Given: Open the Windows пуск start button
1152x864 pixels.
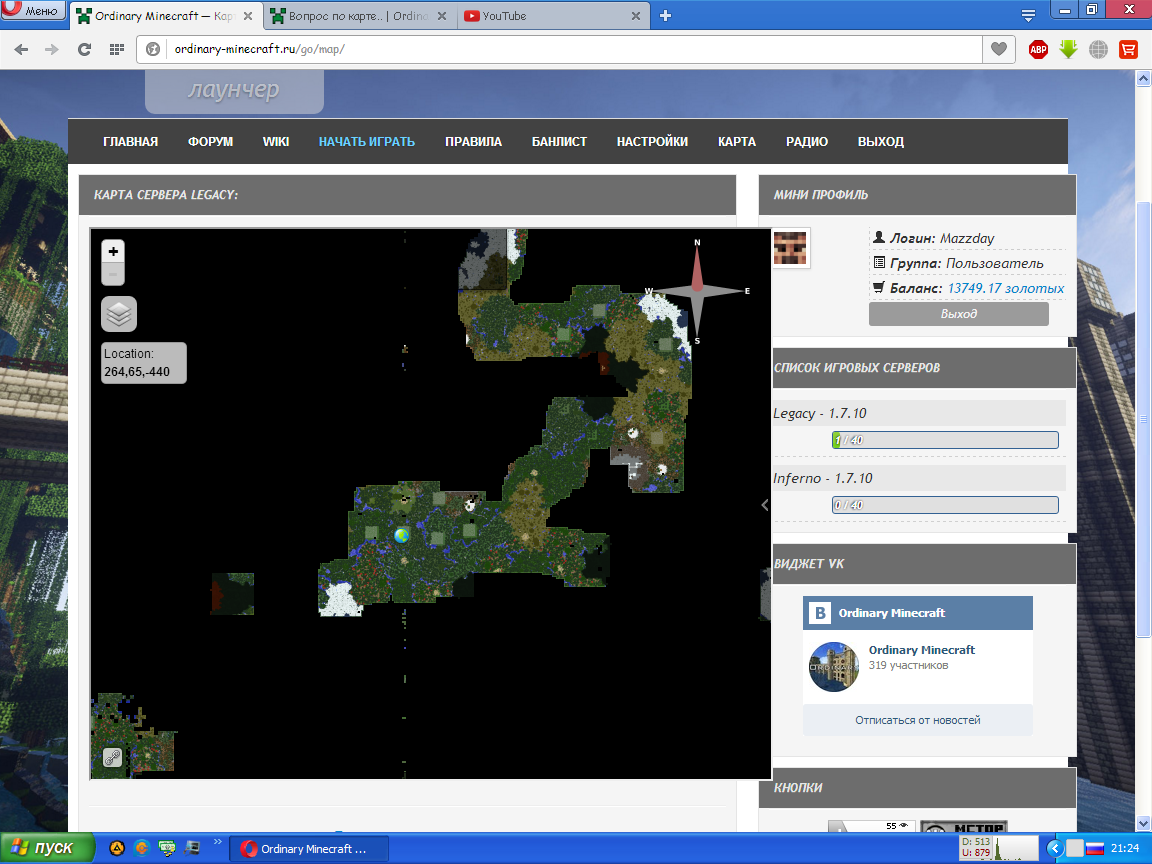Looking at the screenshot, I should (x=48, y=849).
